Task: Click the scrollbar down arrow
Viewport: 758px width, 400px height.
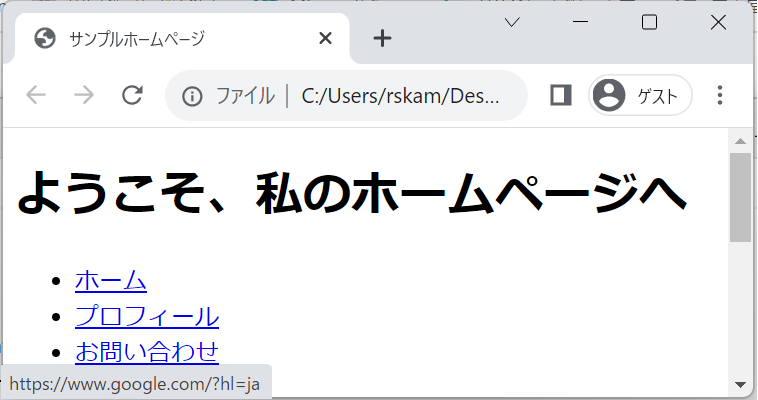Action: pyautogui.click(x=740, y=385)
